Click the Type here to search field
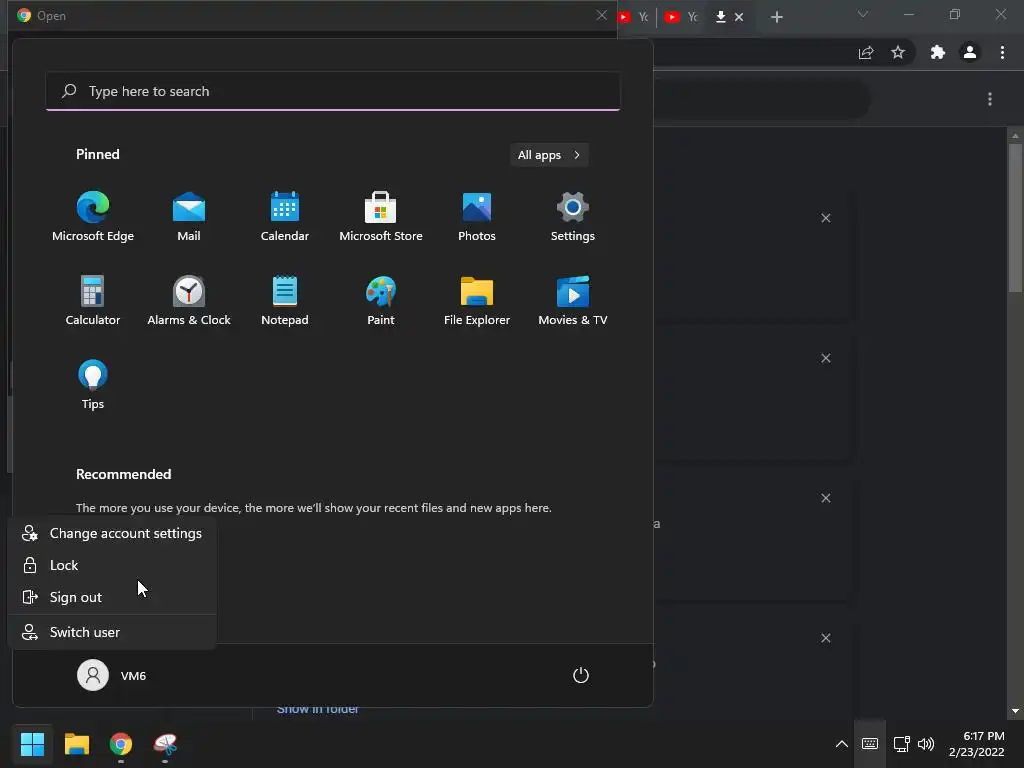 (x=333, y=91)
